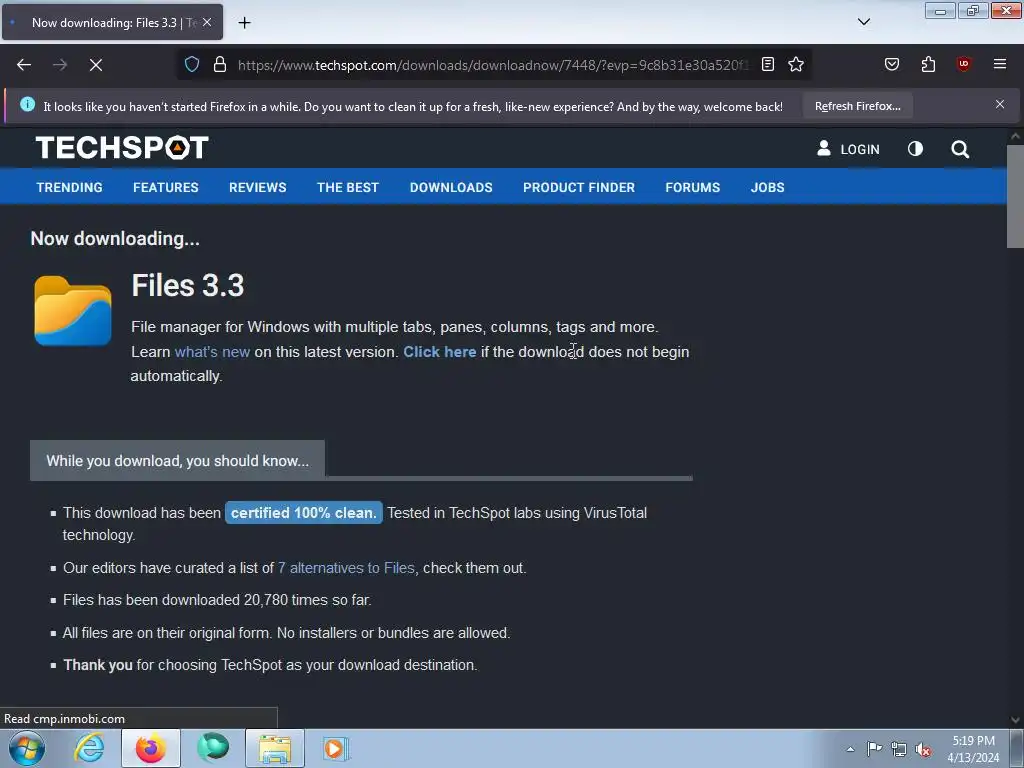Open the JOBS menu item
The width and height of the screenshot is (1024, 768).
point(767,187)
